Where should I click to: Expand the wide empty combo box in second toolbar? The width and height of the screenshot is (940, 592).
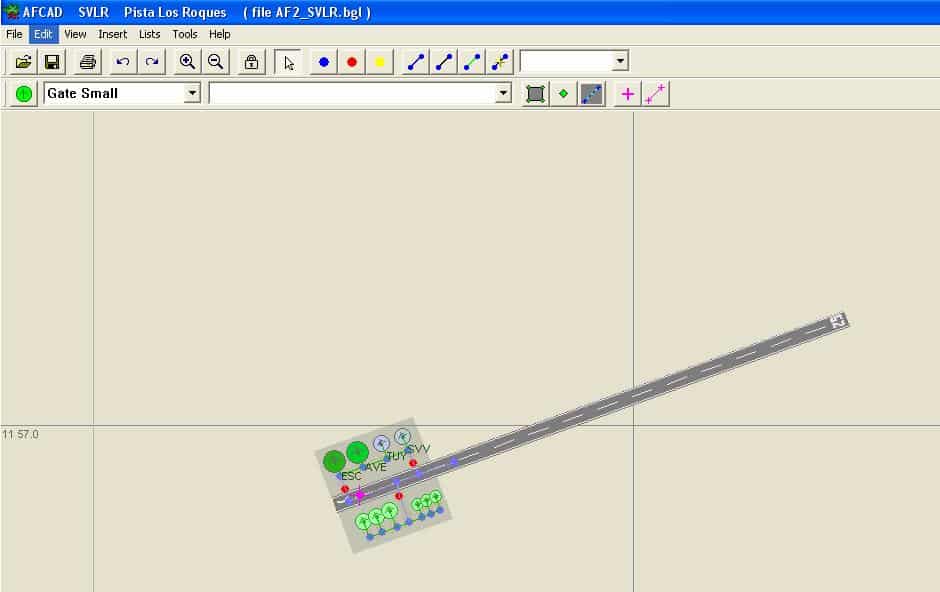503,94
